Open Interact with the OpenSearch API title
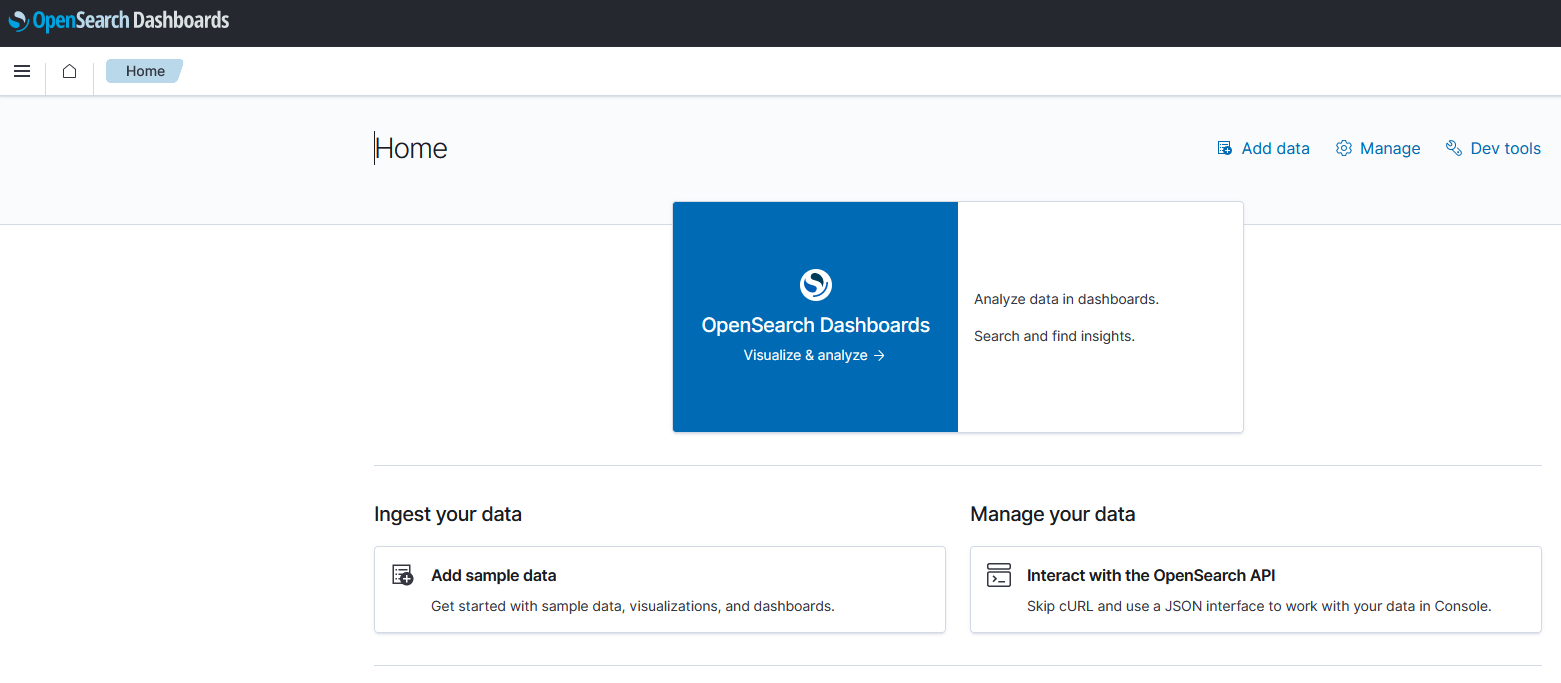Viewport: 1561px width, 683px height. [1151, 576]
